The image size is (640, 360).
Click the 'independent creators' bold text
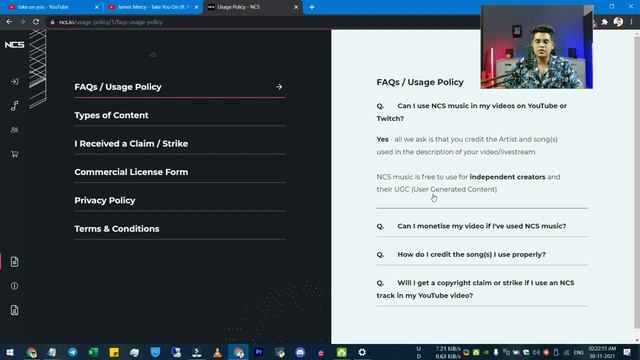point(507,177)
